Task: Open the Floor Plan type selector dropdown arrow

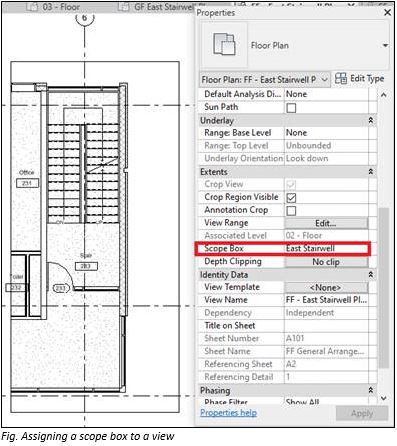Action: [385, 45]
